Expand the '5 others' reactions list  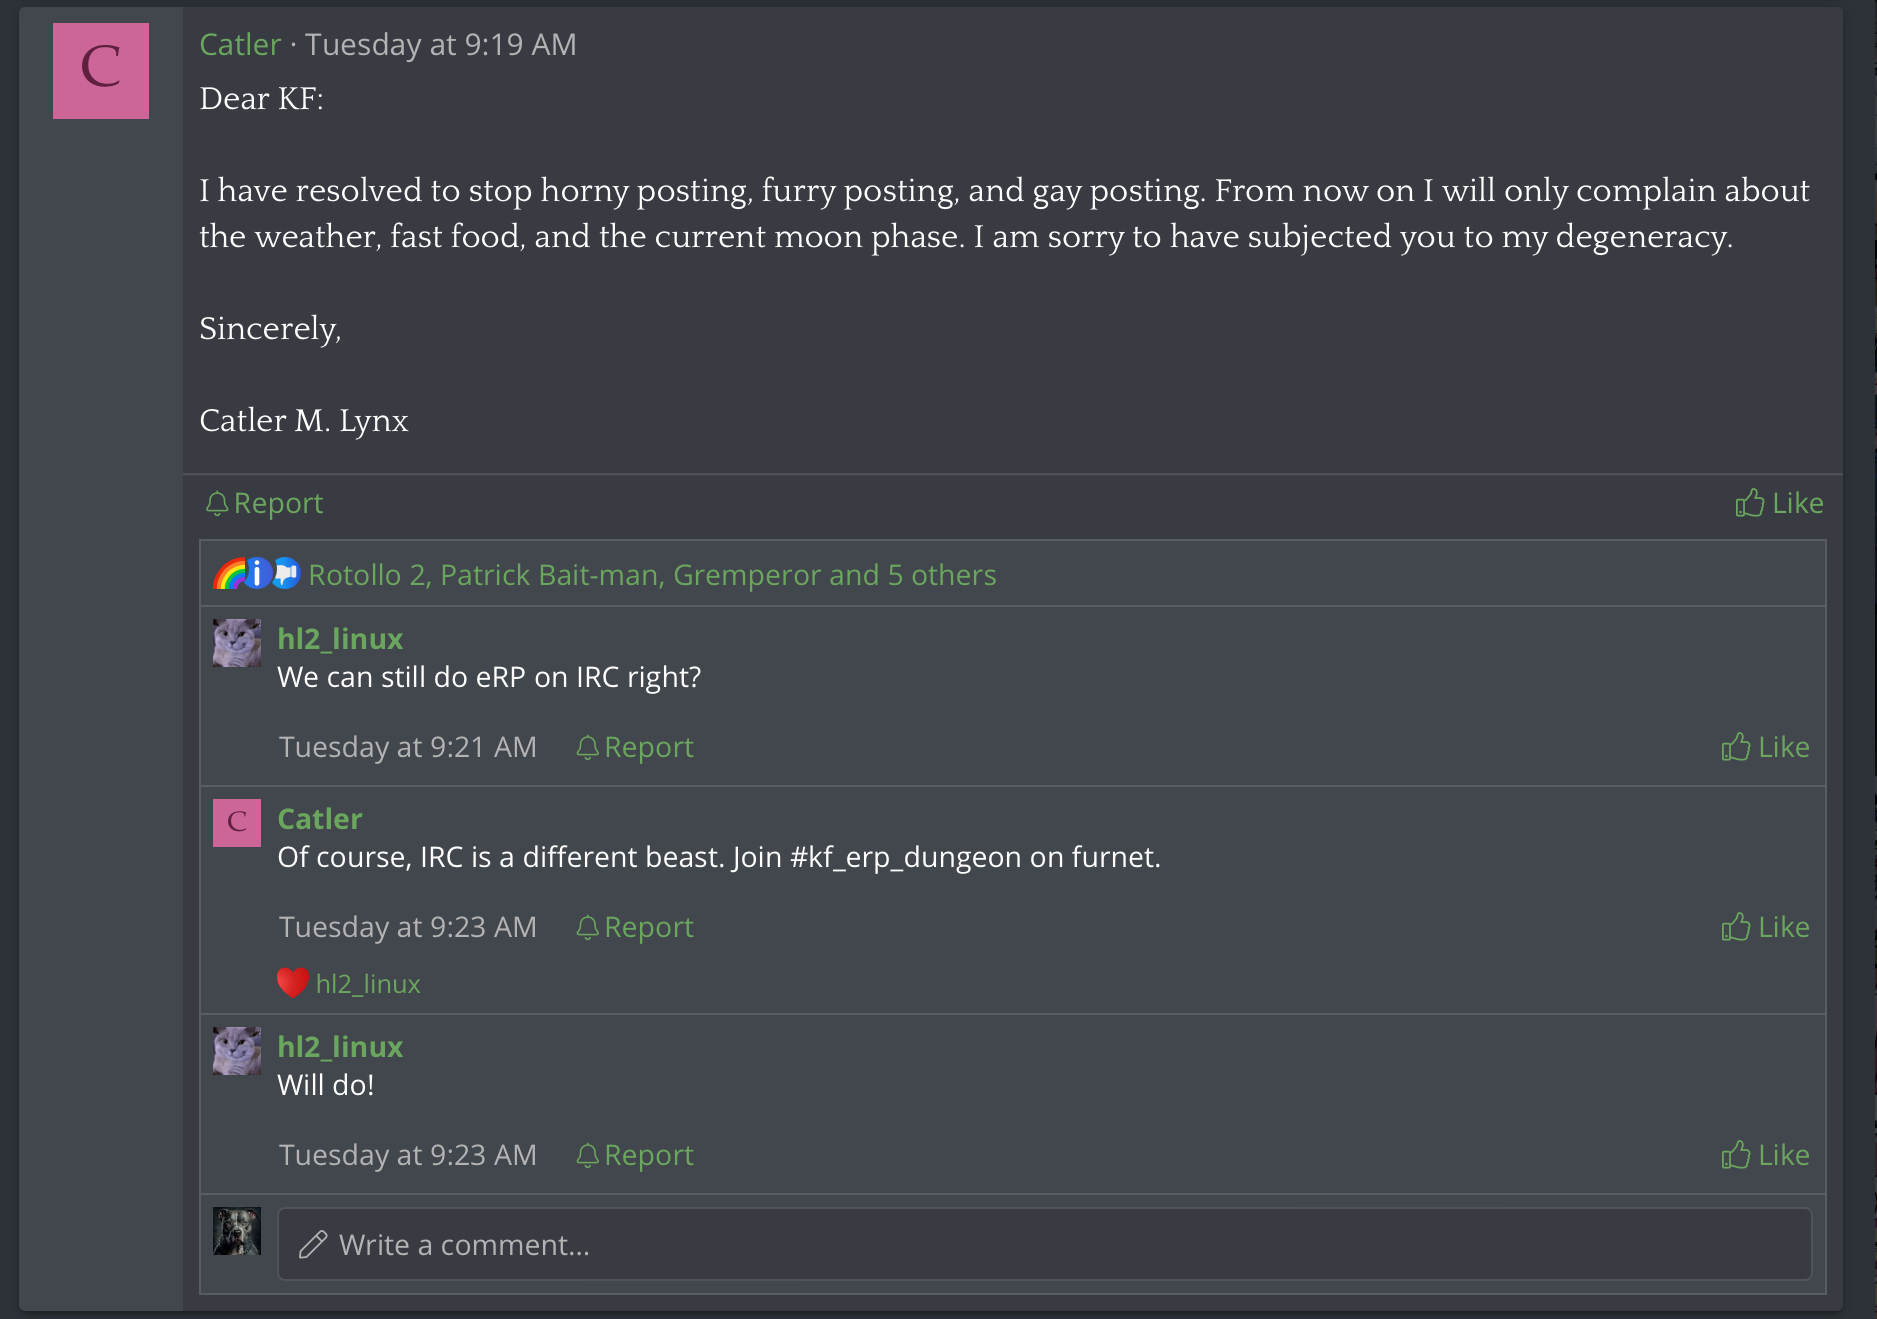(x=942, y=575)
